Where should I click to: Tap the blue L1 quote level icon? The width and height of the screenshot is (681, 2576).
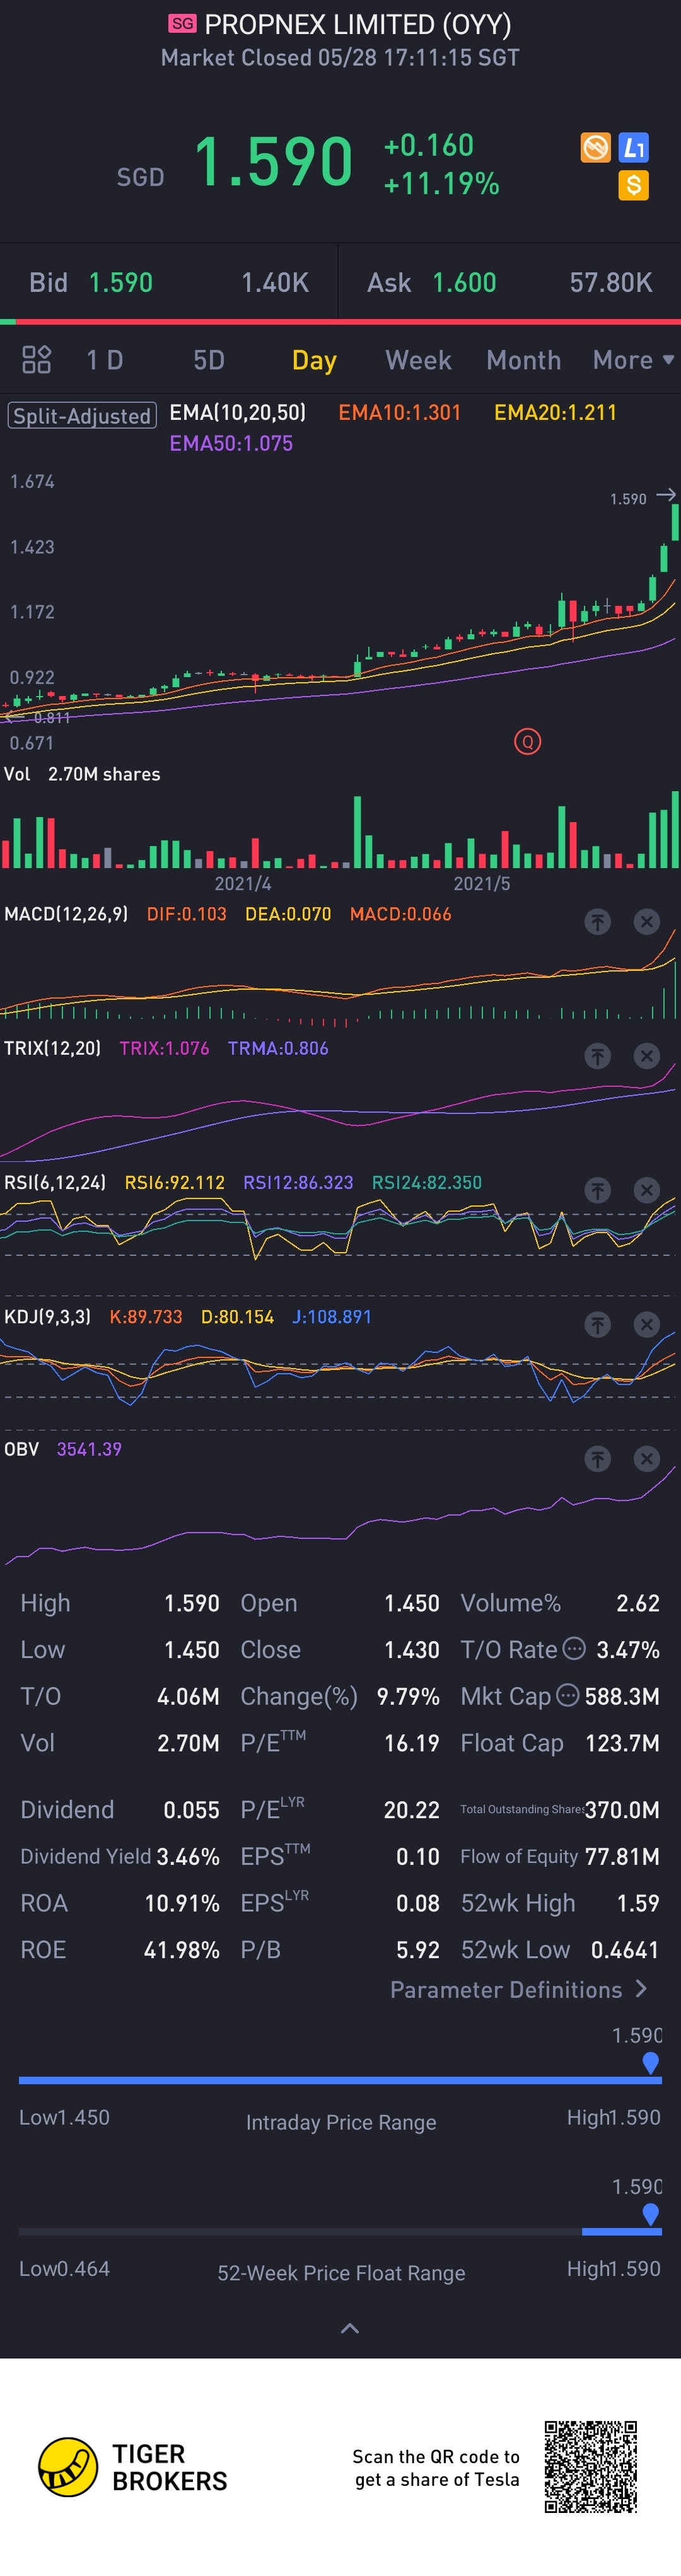click(634, 148)
